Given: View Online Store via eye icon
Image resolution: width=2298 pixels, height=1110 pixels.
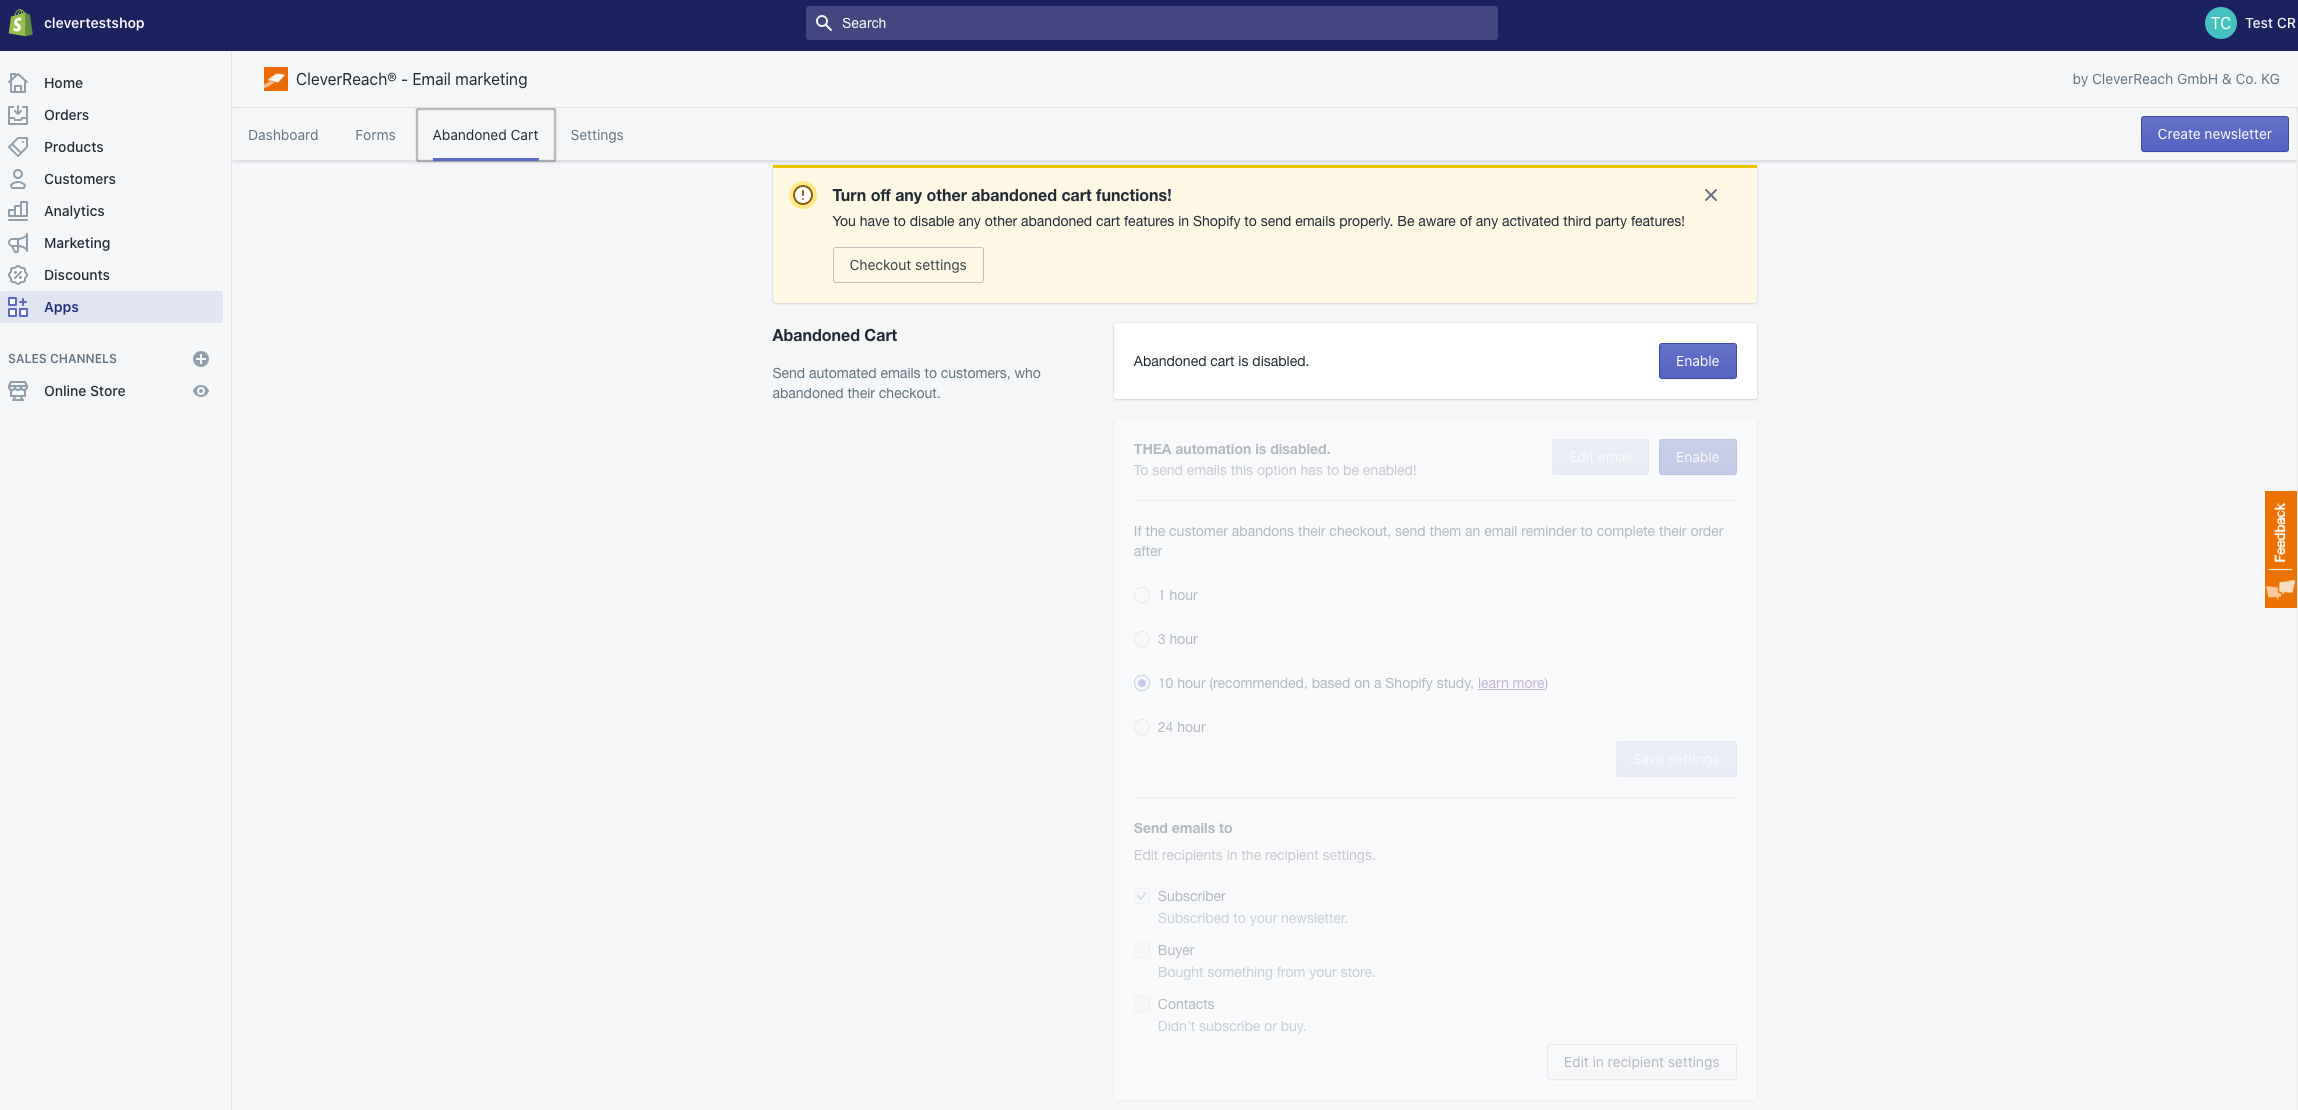Looking at the screenshot, I should coord(201,391).
